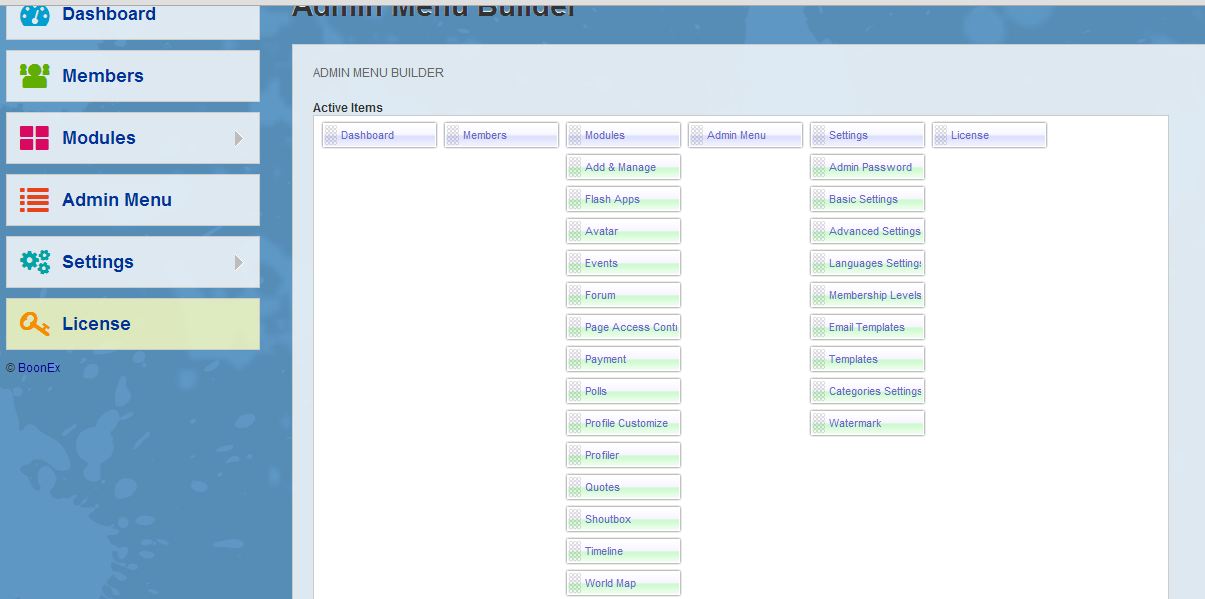The height and width of the screenshot is (599, 1205).
Task: Click the green Members people icon
Action: (x=34, y=76)
